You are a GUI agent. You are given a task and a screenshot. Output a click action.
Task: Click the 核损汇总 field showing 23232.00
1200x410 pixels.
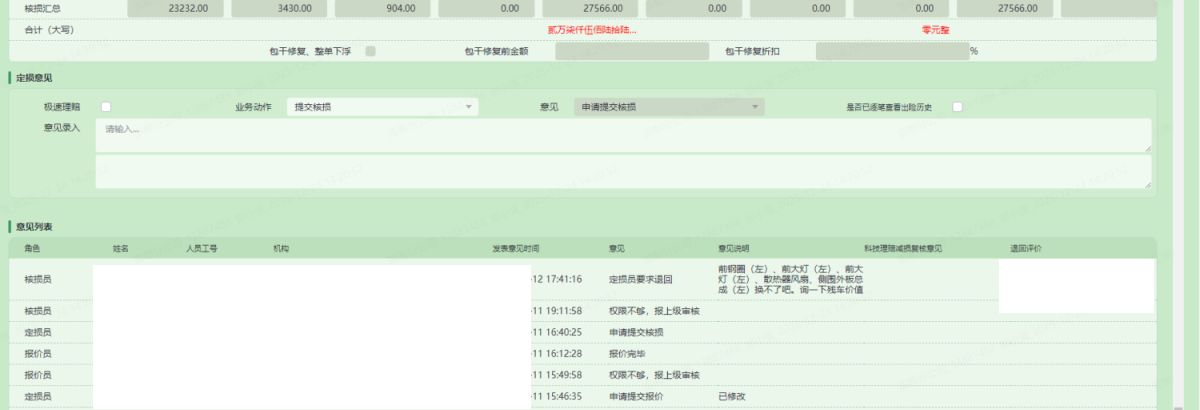pyautogui.click(x=176, y=9)
